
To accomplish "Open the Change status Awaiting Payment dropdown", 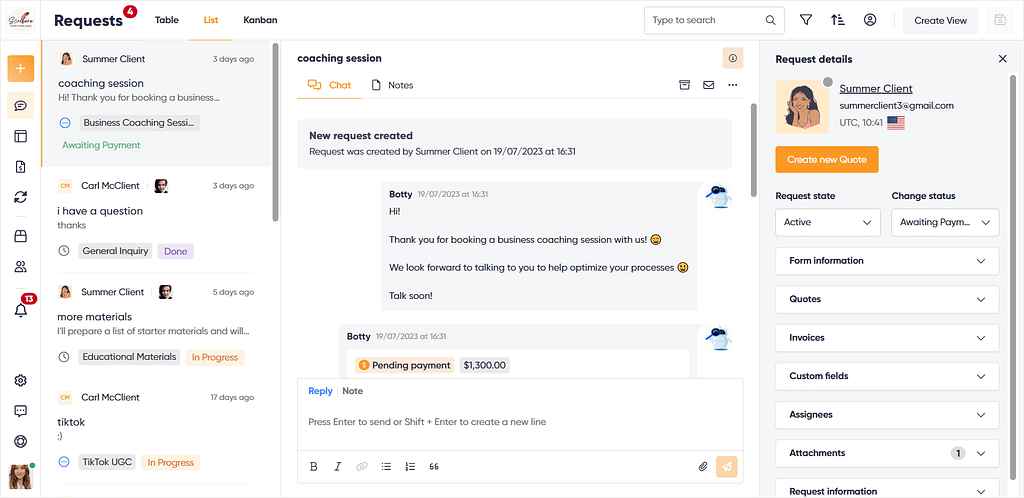I will tap(945, 223).
